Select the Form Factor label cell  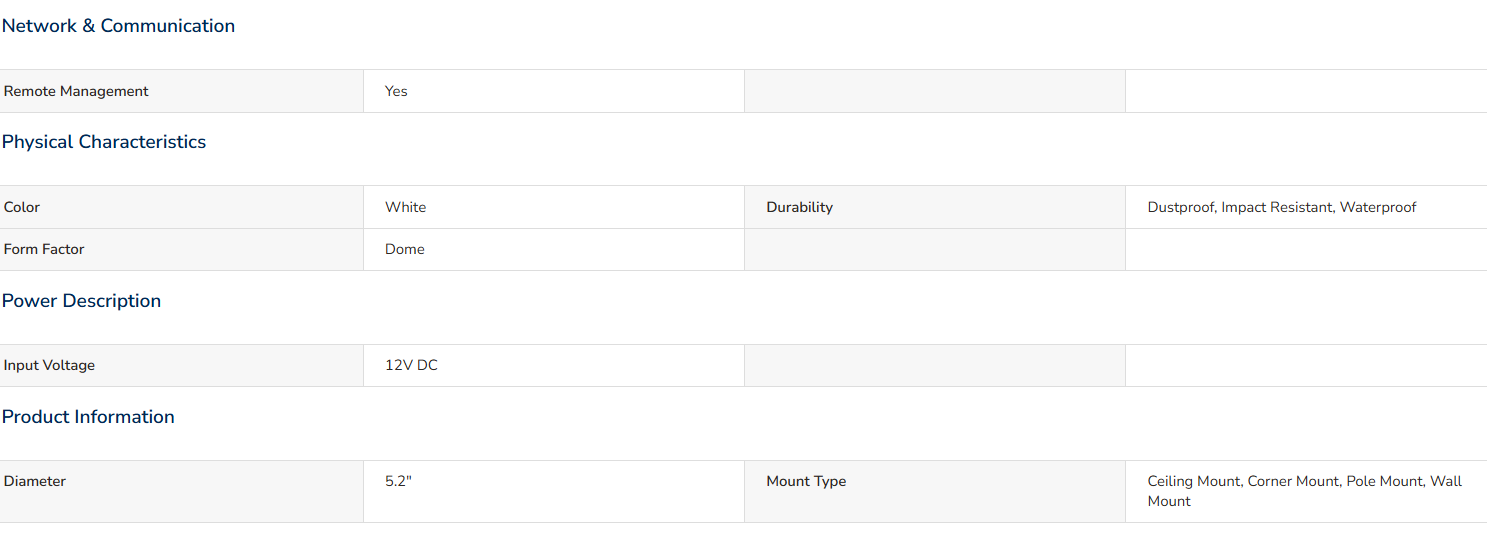[182, 249]
